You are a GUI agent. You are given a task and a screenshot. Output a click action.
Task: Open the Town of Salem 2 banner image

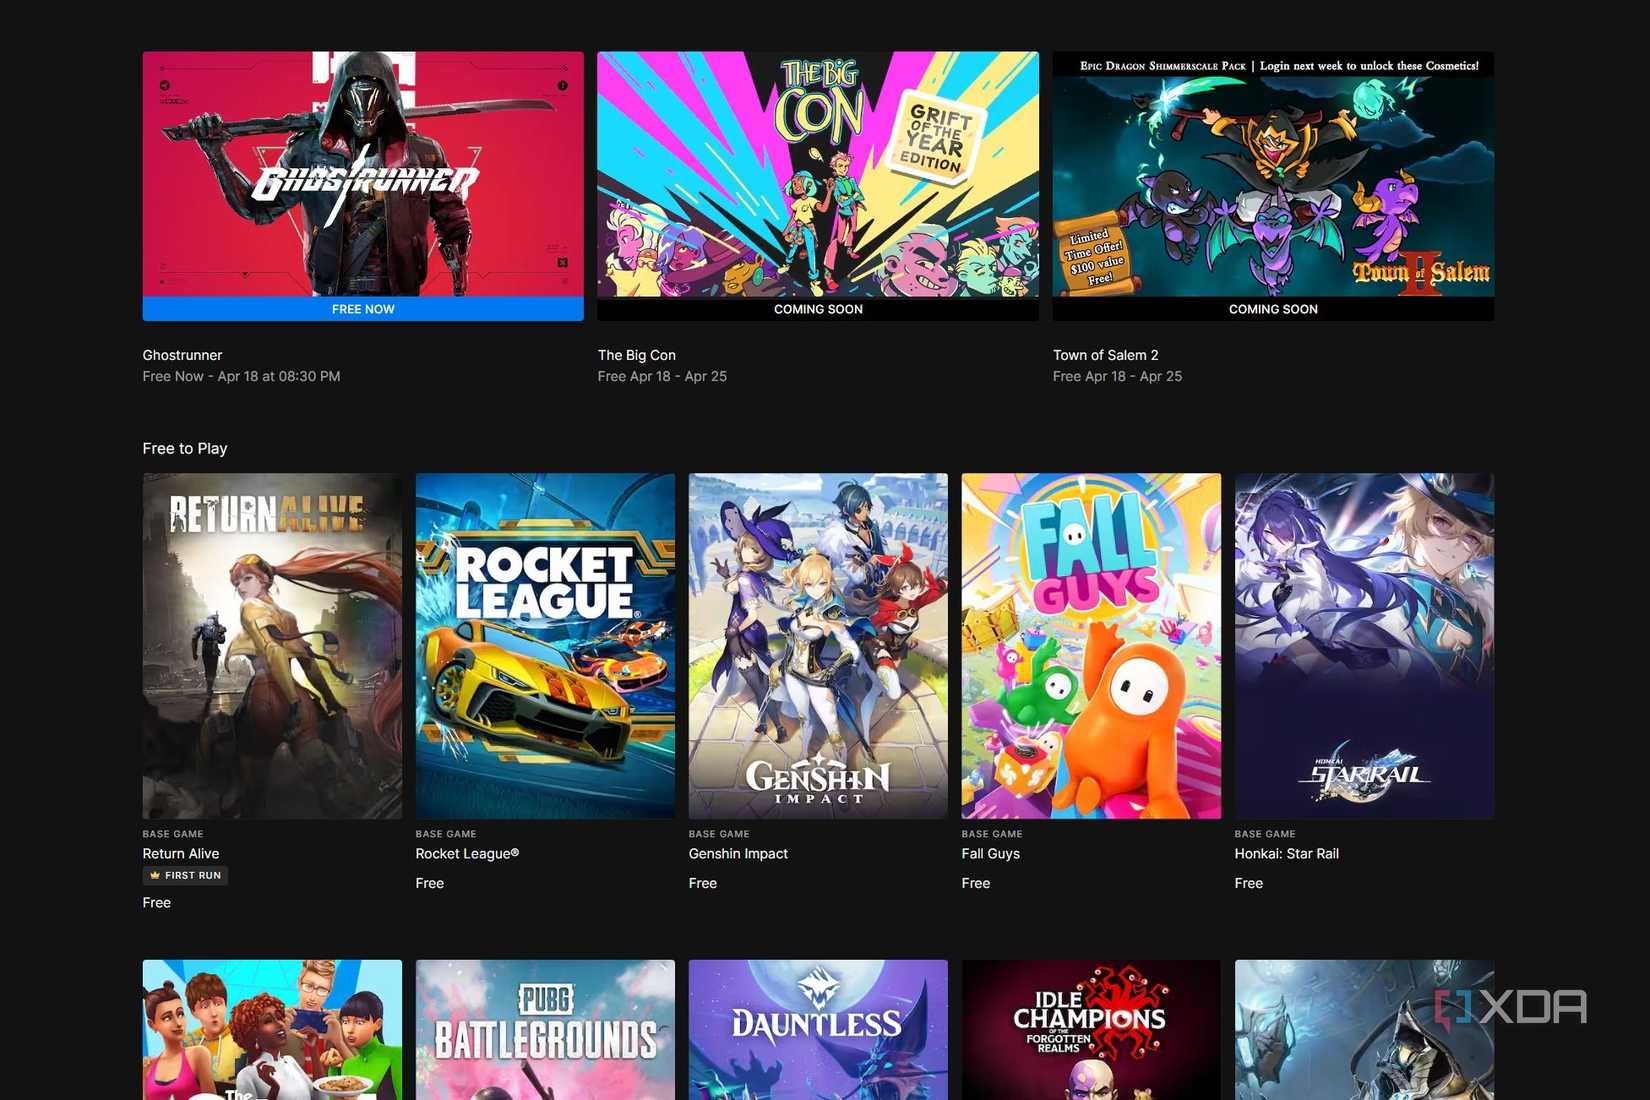click(x=1273, y=174)
